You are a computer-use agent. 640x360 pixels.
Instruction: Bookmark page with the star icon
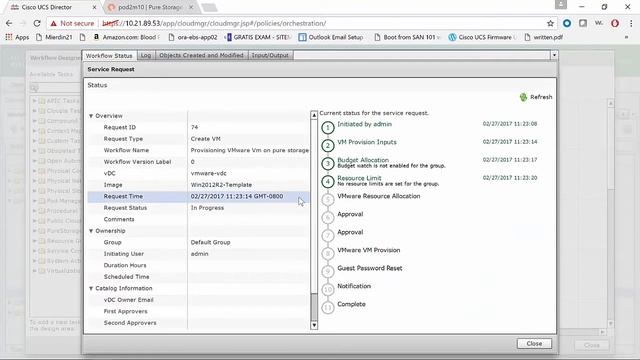click(550, 23)
